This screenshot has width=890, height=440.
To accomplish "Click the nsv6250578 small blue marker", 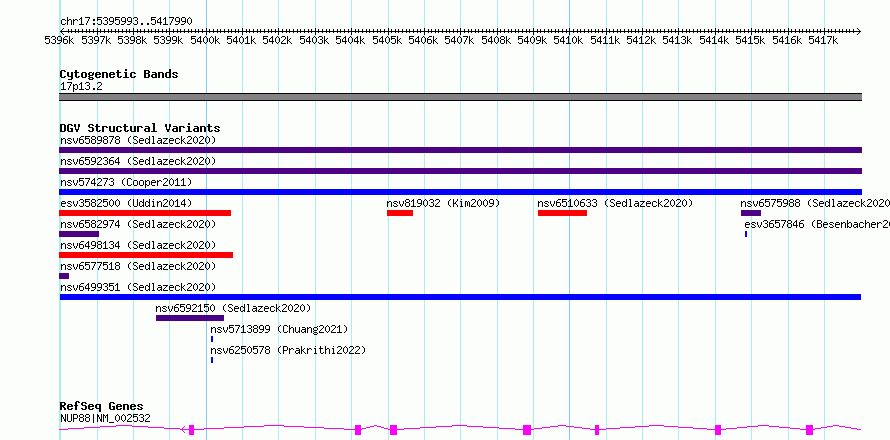I will (212, 360).
